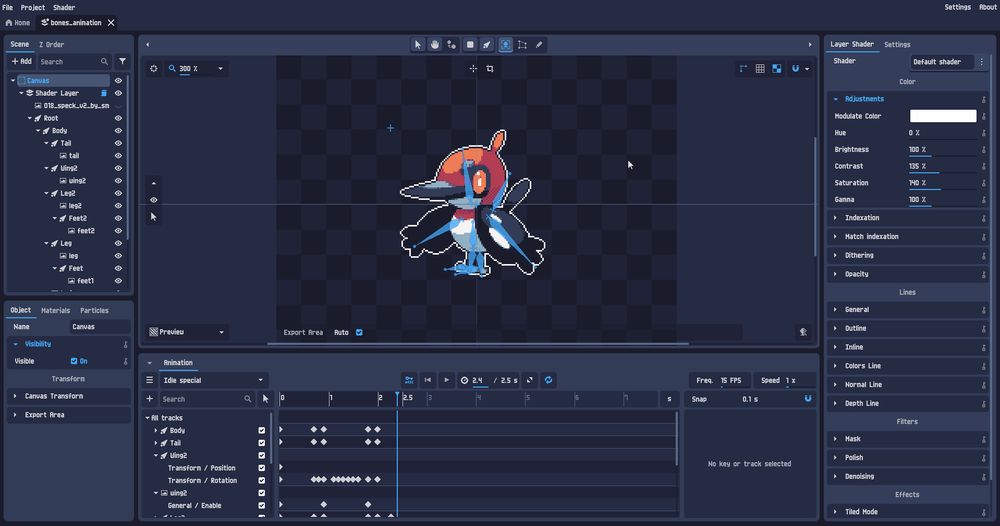
Task: Click the Contrast 135 % slider
Action: [x=942, y=166]
